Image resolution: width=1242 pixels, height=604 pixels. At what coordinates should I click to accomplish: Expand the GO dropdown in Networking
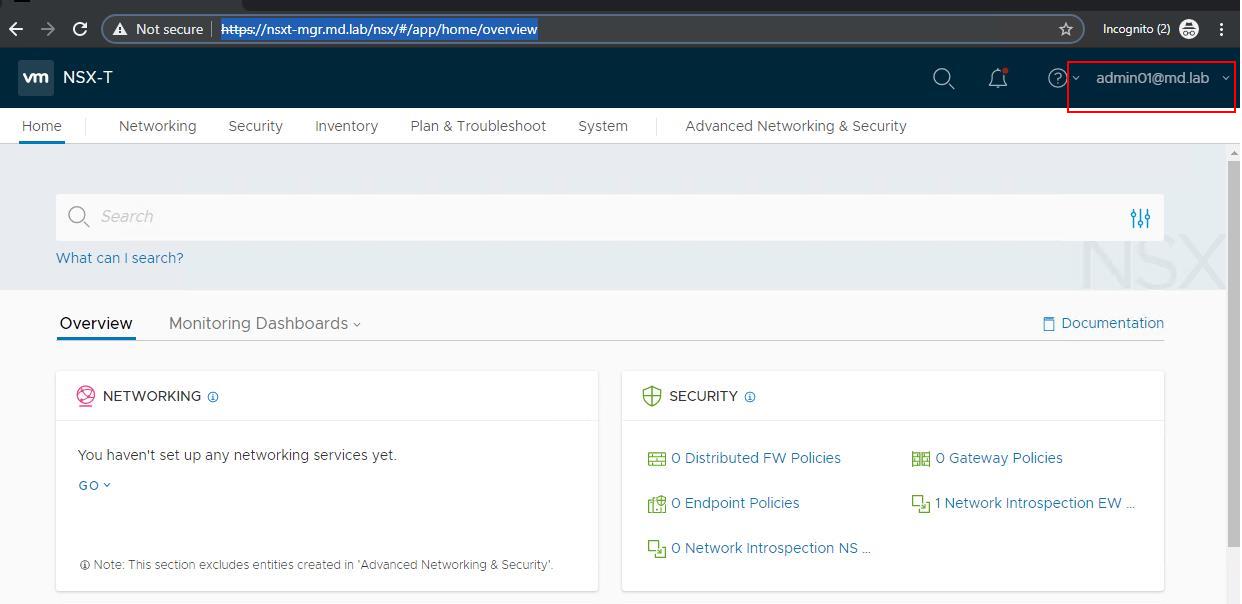pyautogui.click(x=95, y=486)
